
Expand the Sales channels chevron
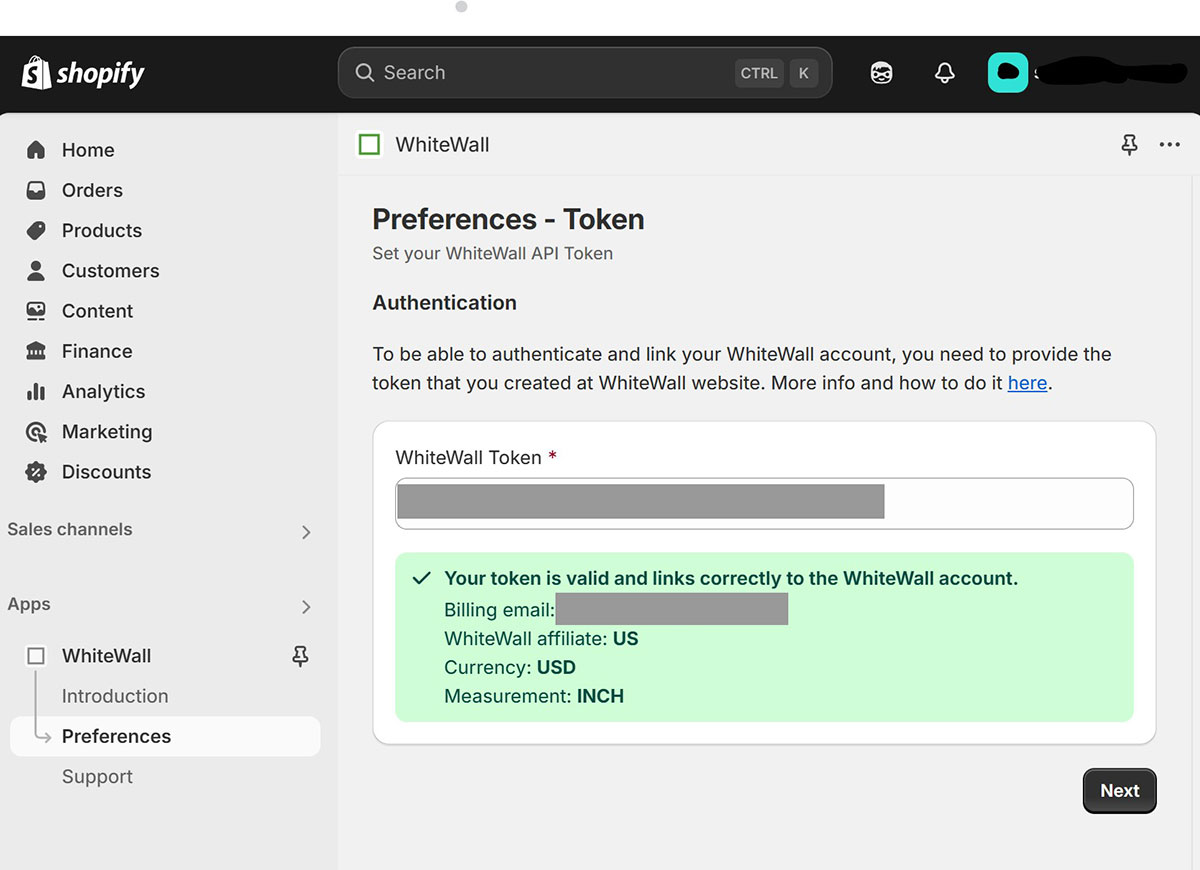click(306, 532)
